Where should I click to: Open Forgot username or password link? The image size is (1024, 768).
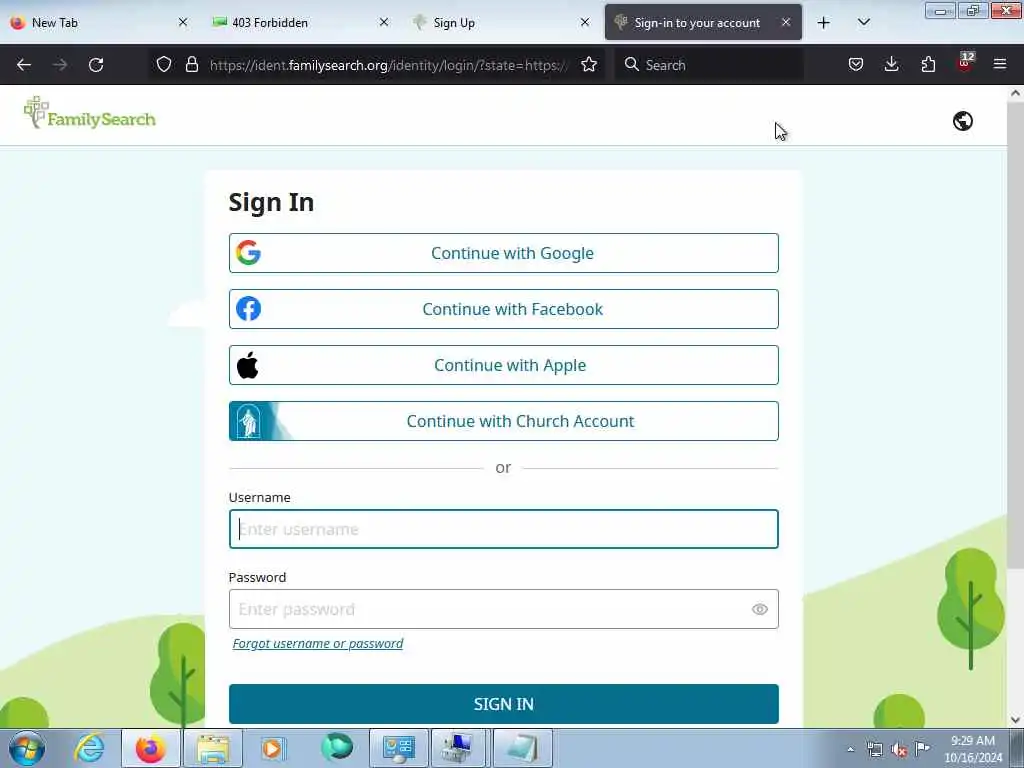coord(317,644)
